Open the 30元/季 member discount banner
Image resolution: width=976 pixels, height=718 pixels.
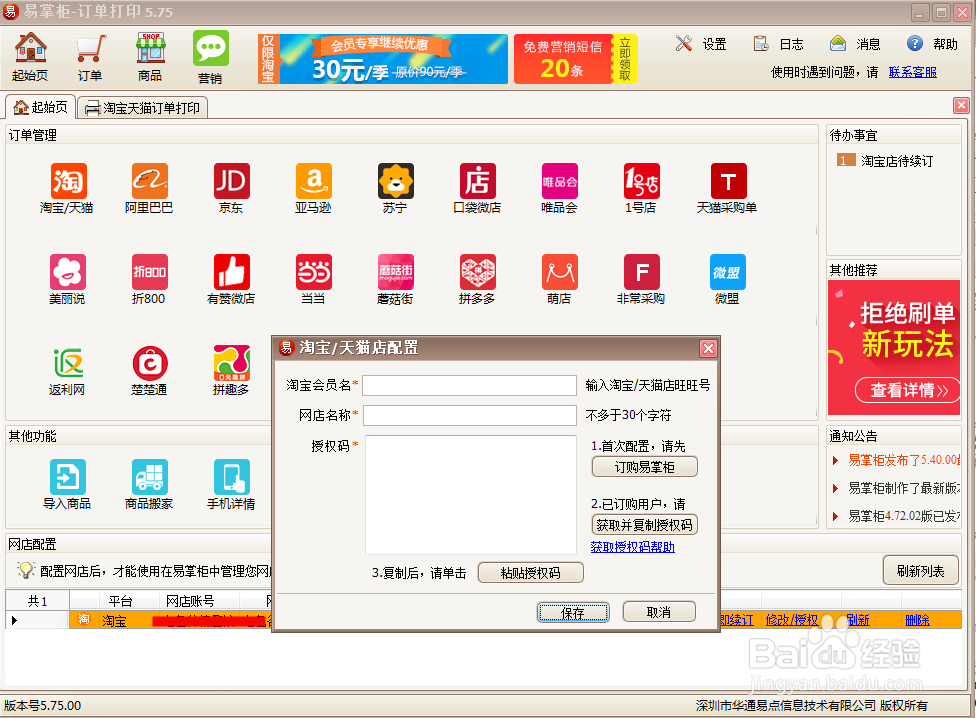pyautogui.click(x=383, y=58)
